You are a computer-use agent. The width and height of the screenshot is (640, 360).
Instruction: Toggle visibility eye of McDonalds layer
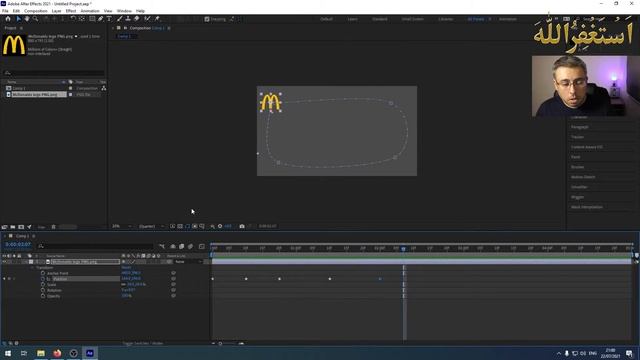point(4,262)
